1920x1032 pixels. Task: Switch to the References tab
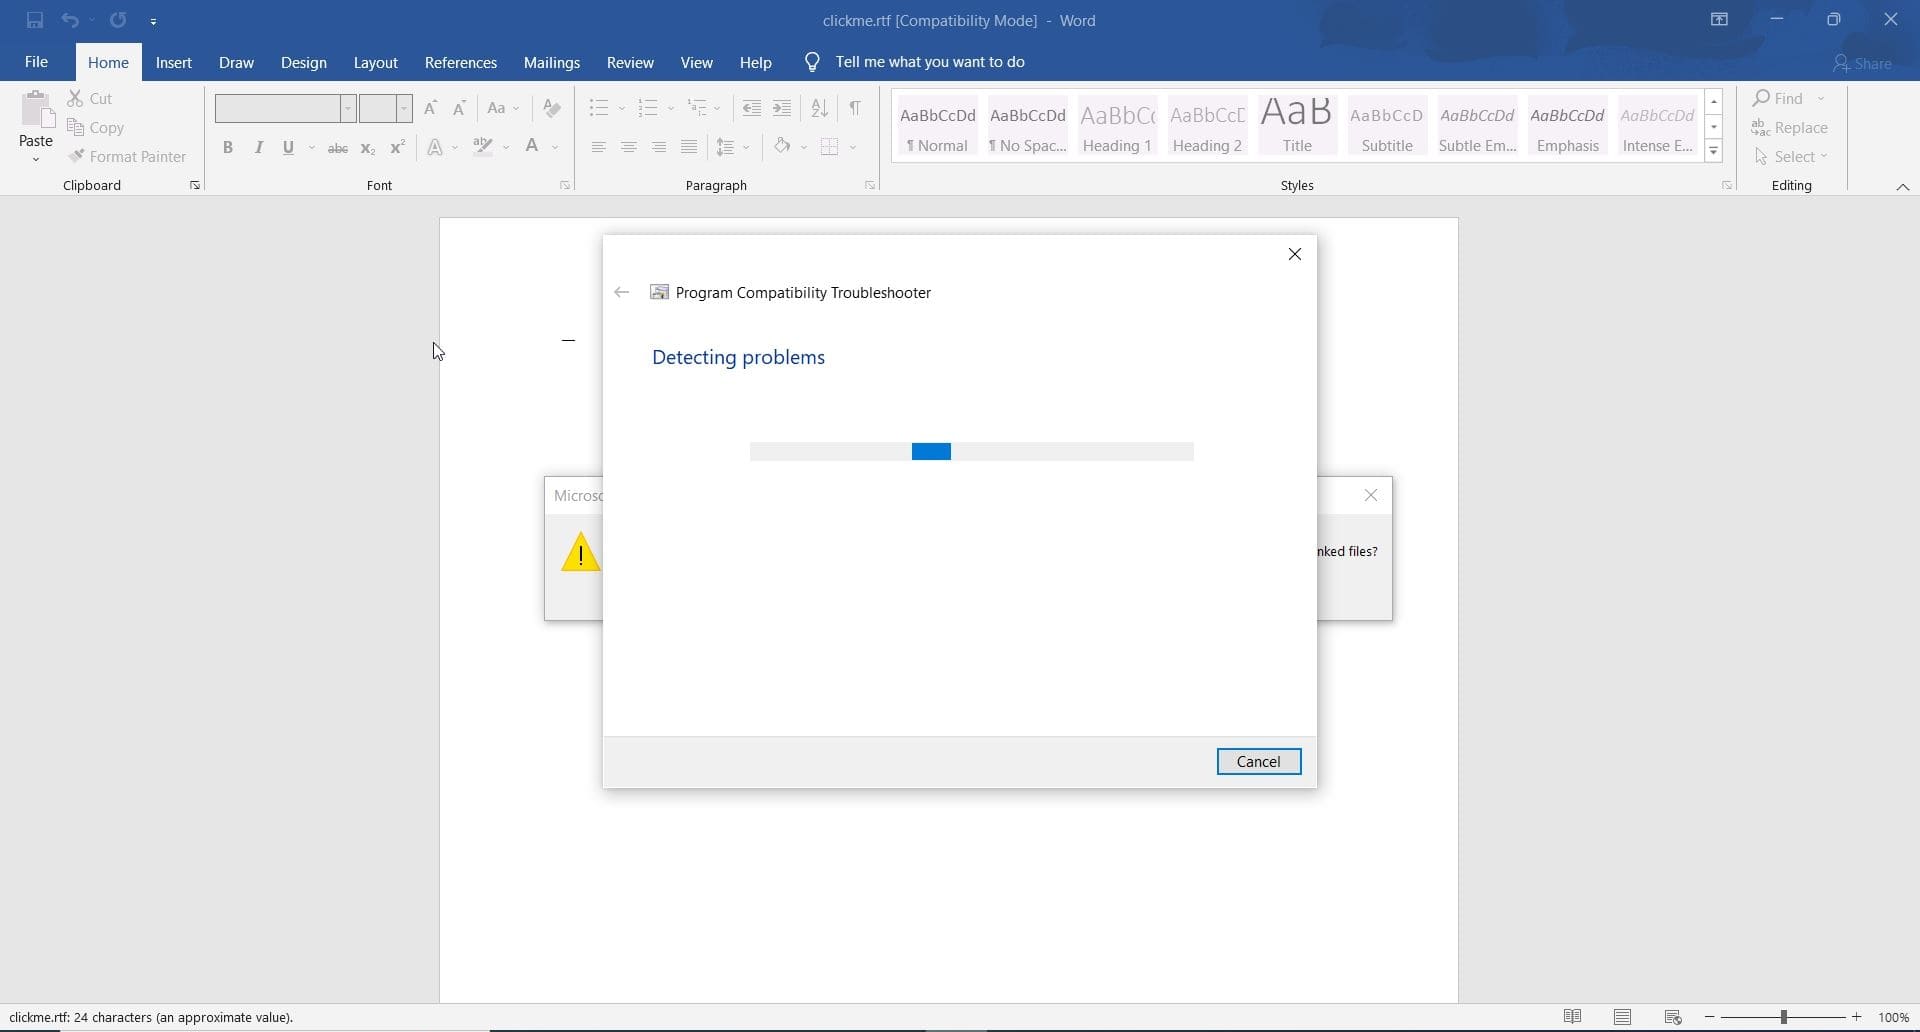(460, 62)
